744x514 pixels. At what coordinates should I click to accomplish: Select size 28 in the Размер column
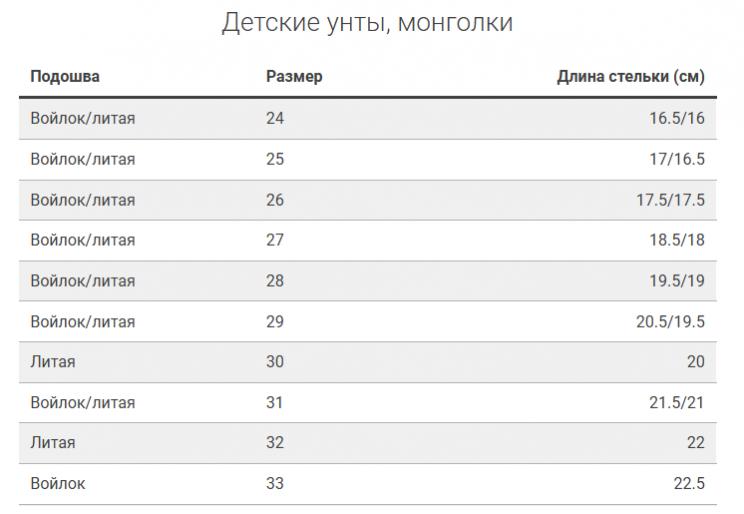(275, 281)
